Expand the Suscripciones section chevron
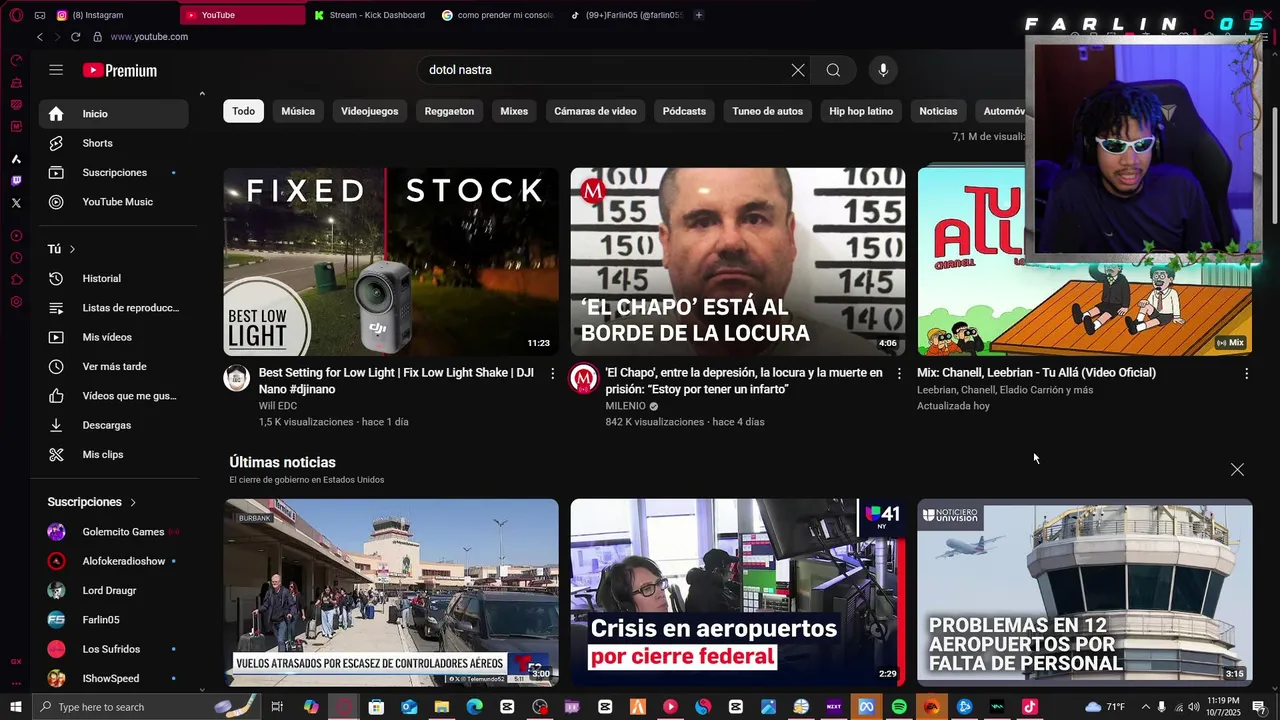Image resolution: width=1280 pixels, height=720 pixels. click(x=132, y=502)
